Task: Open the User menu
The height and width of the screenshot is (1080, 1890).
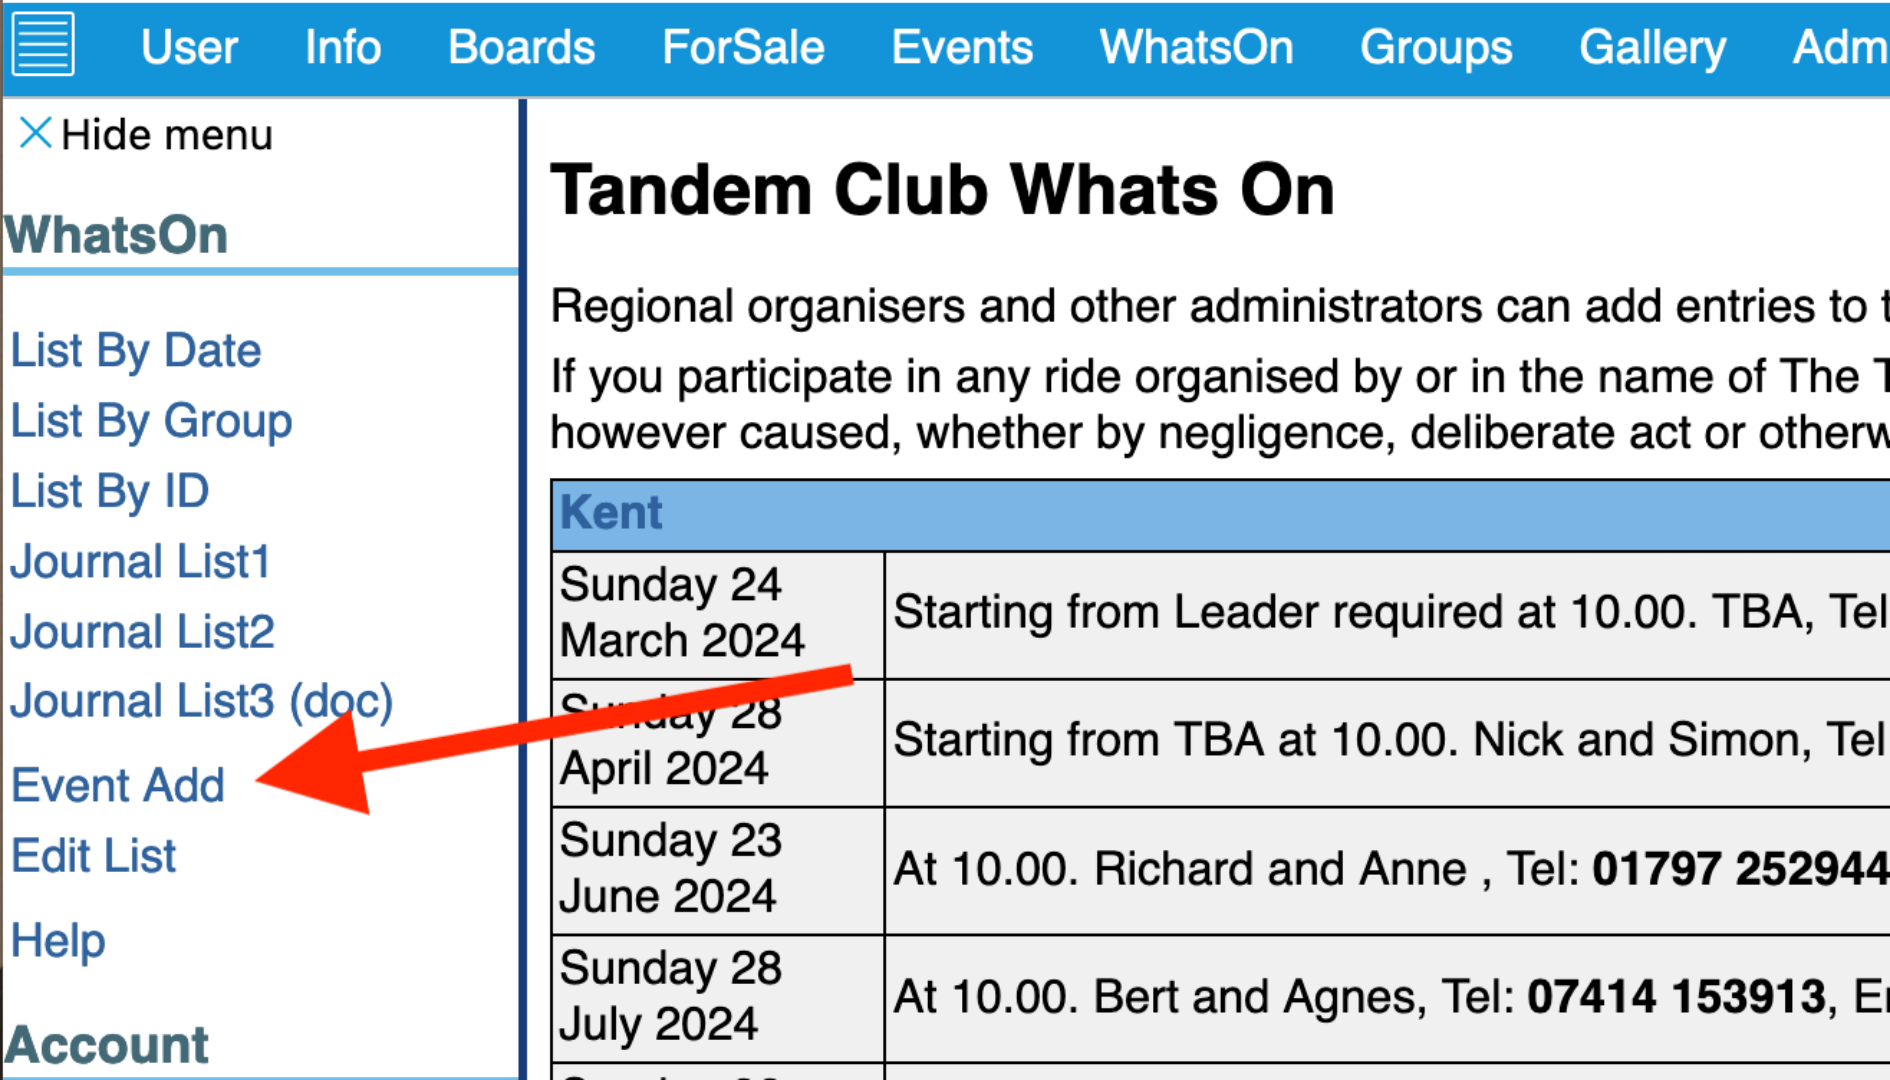Action: coord(189,47)
